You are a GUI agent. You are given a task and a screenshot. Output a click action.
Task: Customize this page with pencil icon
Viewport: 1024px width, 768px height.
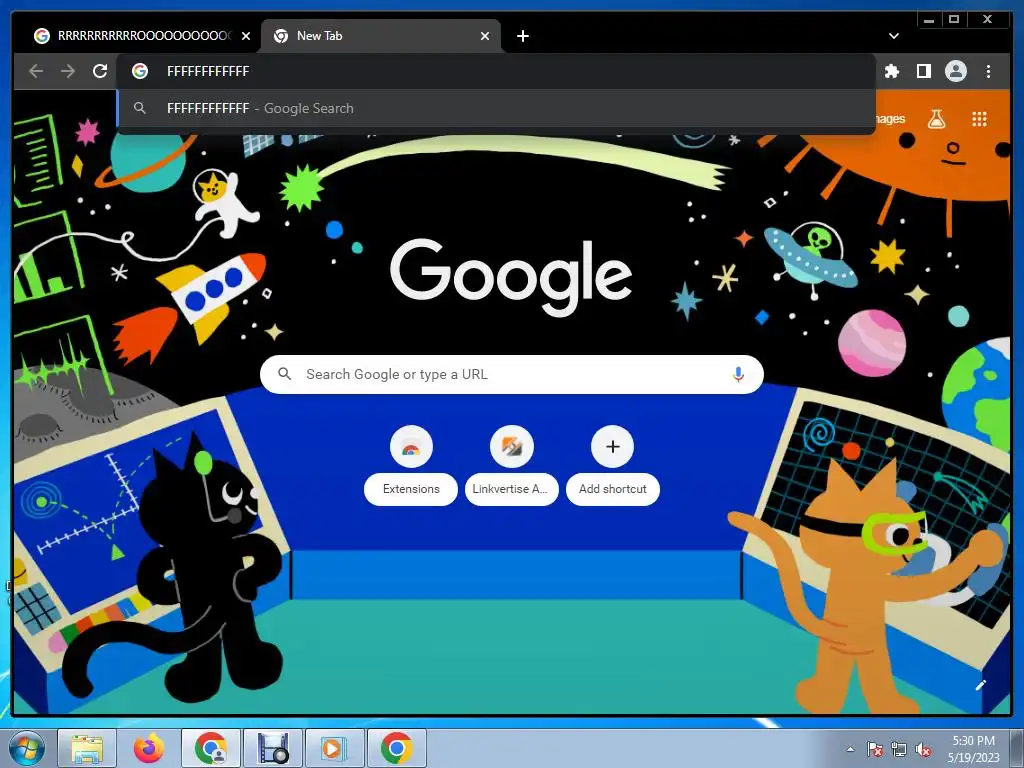tap(980, 685)
